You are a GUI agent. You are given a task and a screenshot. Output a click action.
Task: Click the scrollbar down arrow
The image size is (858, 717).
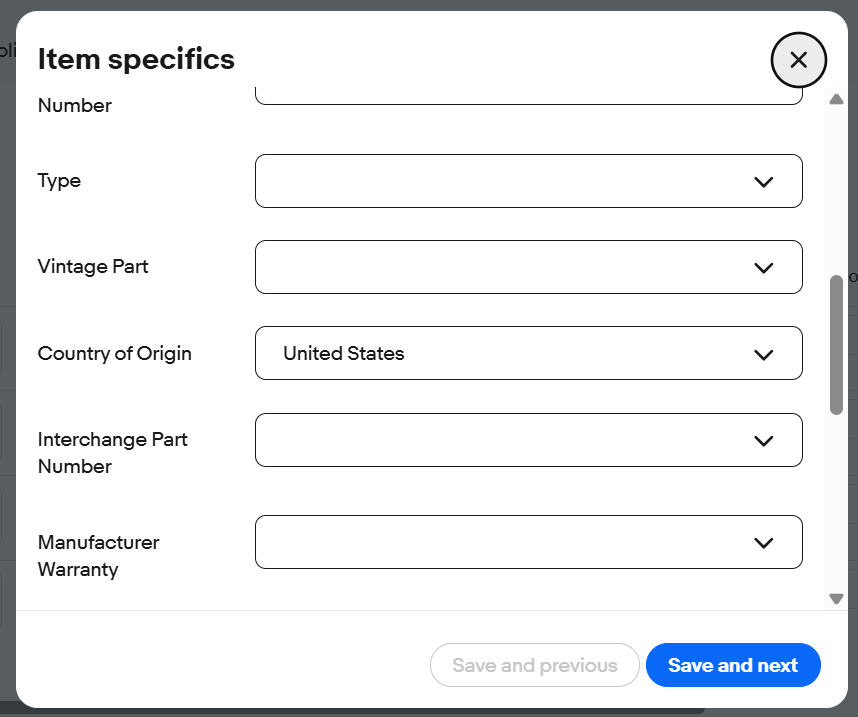click(837, 598)
